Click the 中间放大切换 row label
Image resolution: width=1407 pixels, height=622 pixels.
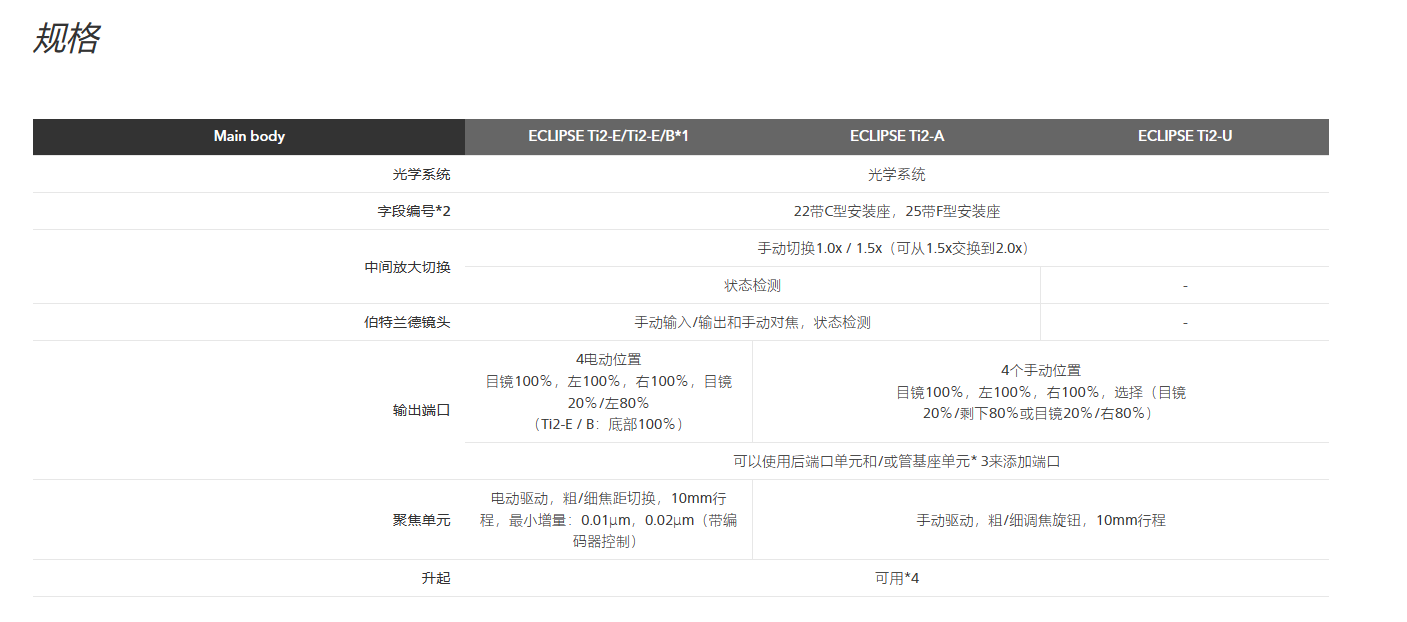click(x=407, y=267)
